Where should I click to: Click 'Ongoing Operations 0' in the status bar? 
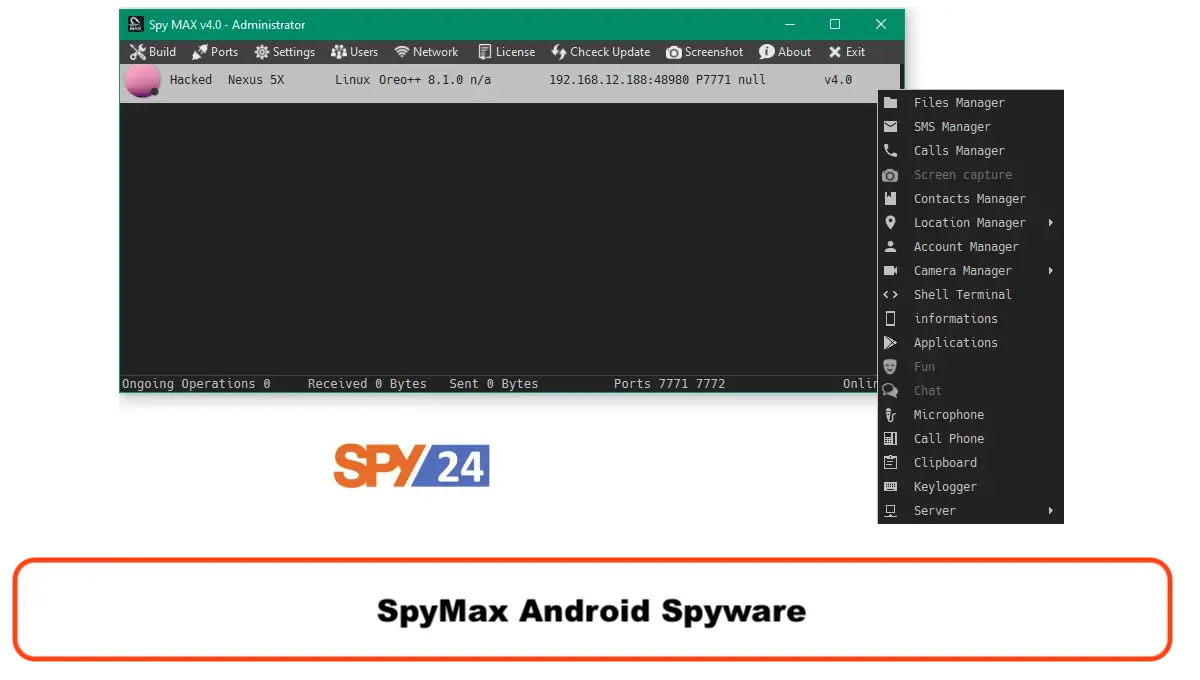coord(196,384)
